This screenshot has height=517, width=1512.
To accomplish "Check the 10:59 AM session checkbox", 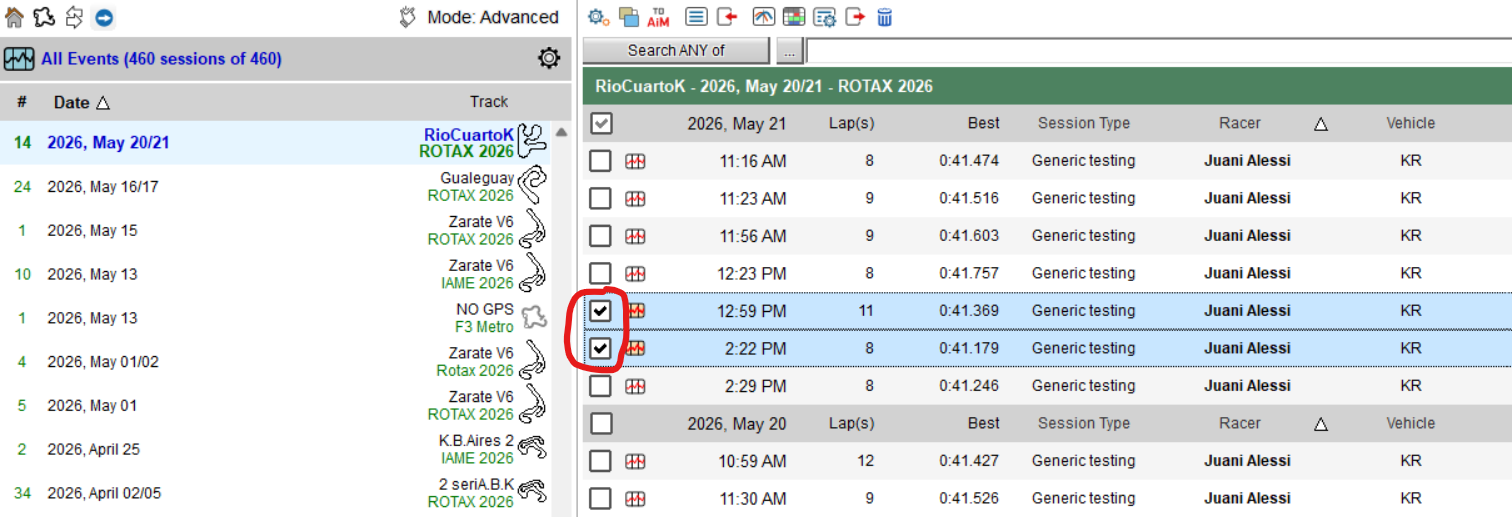I will (600, 461).
